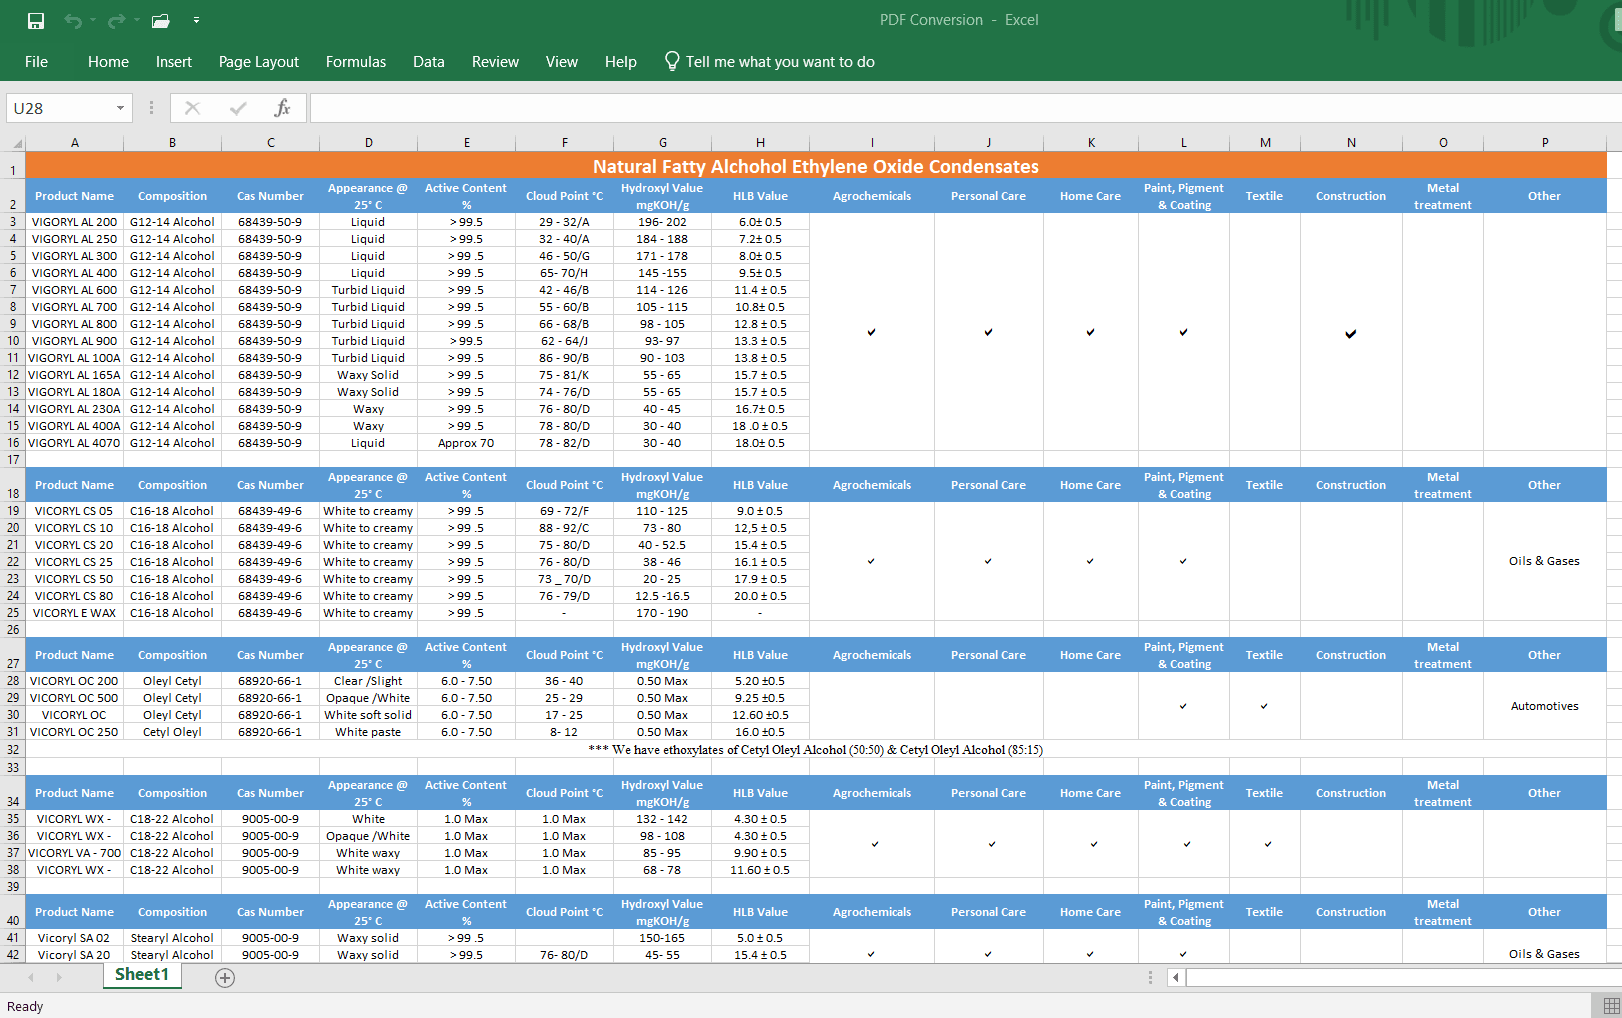1622x1018 pixels.
Task: Click the Open folder icon
Action: (x=160, y=20)
